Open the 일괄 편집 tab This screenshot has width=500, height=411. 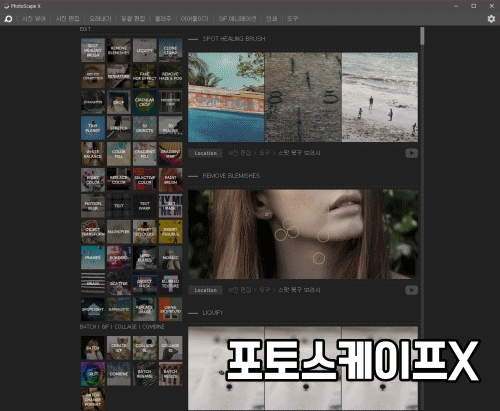point(133,19)
